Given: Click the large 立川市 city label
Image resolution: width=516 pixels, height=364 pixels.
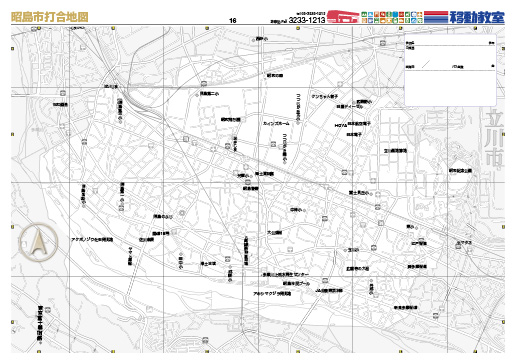Looking at the screenshot, I should [x=494, y=139].
